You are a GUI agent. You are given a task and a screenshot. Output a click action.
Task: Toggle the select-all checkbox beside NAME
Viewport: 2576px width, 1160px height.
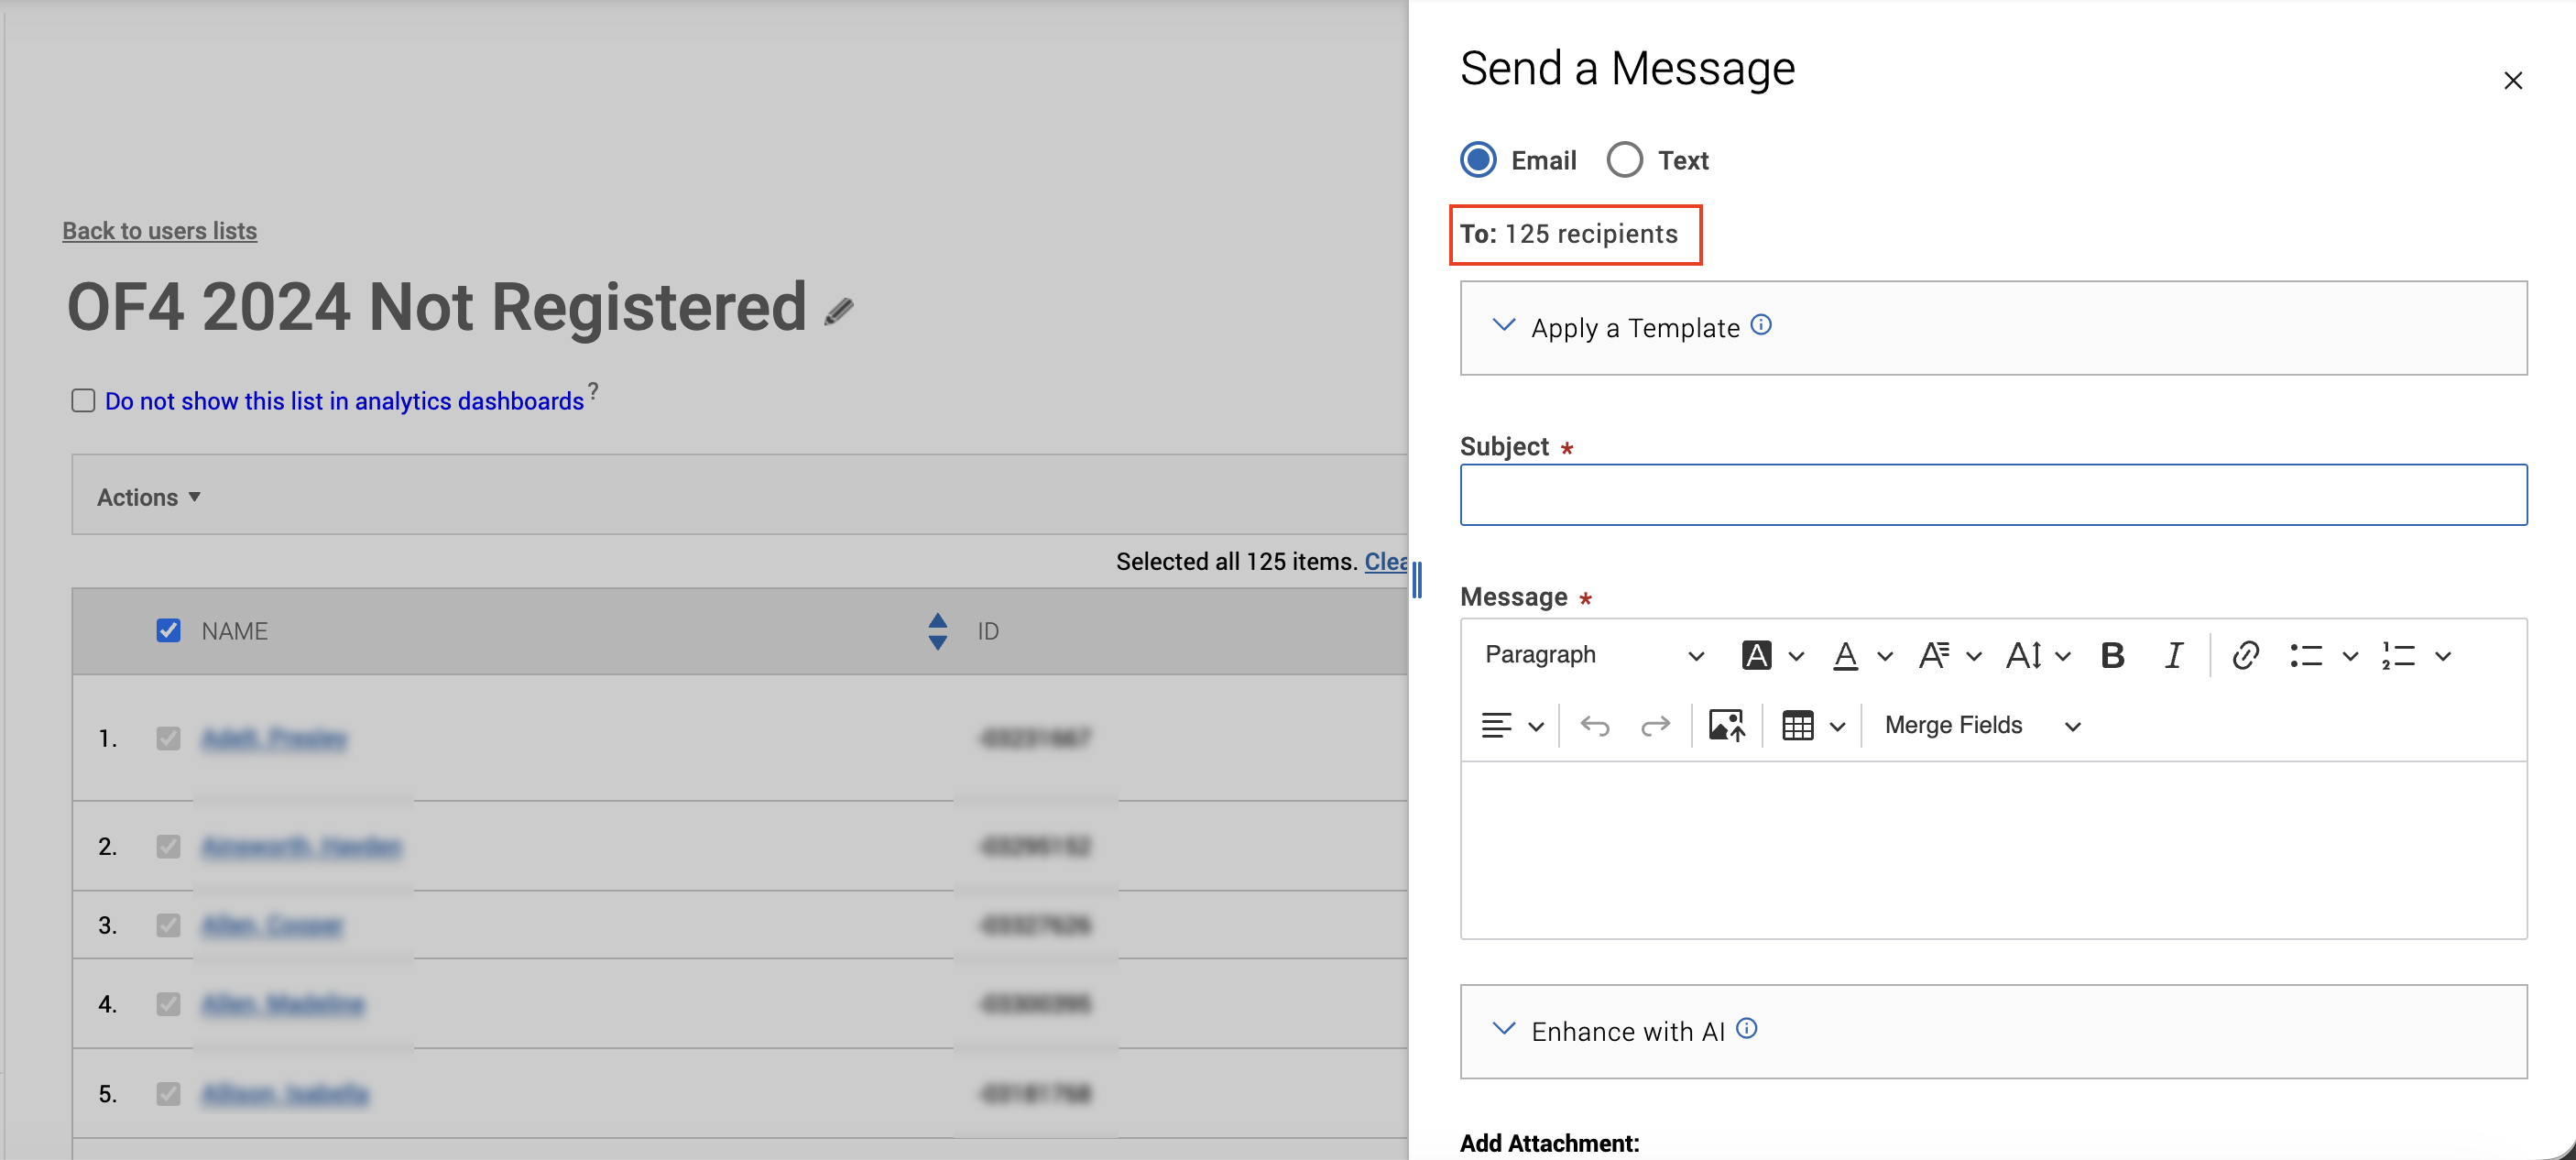[168, 630]
